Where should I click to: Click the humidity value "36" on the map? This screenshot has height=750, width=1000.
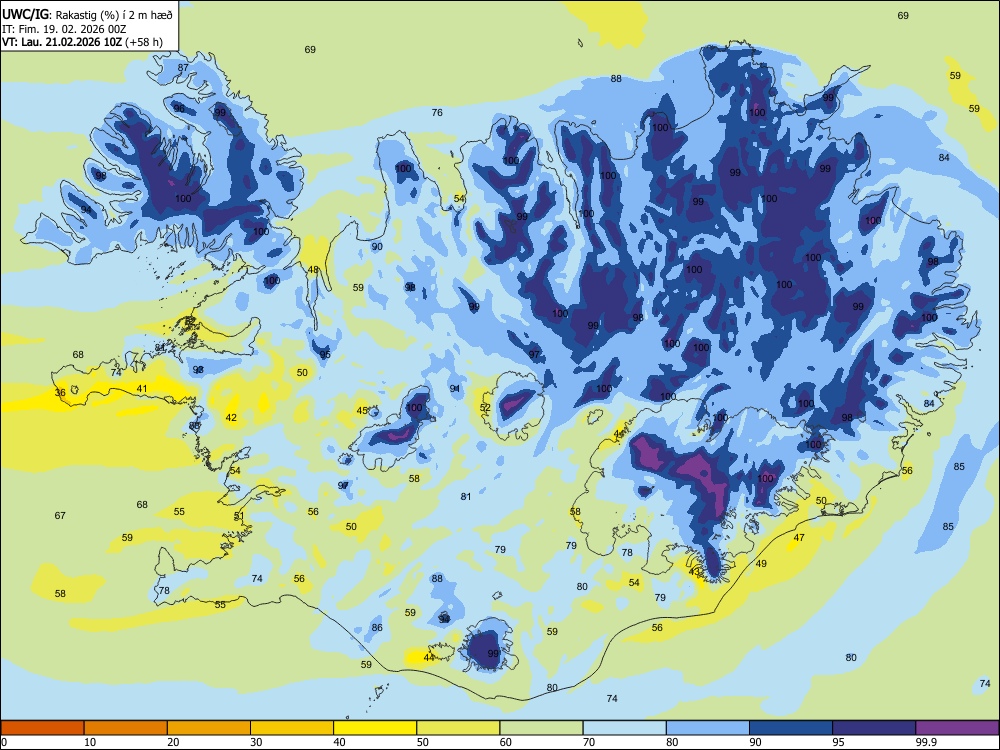[x=60, y=393]
